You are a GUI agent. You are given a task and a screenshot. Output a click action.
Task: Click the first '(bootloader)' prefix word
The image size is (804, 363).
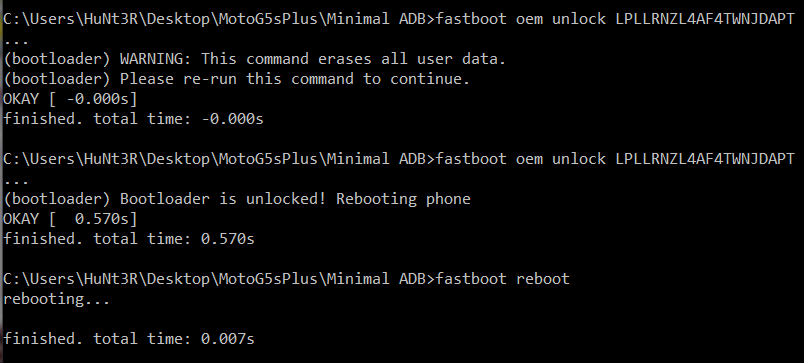click(x=56, y=59)
